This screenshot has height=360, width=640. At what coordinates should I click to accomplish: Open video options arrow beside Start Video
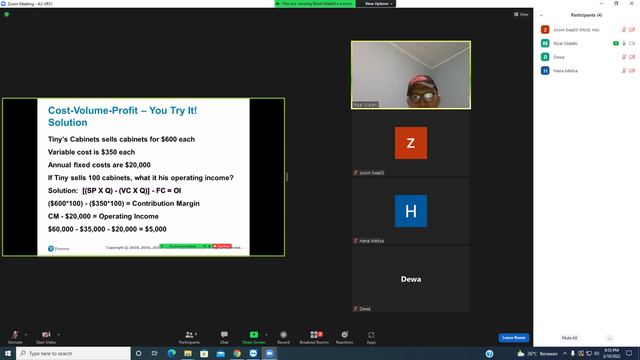pyautogui.click(x=58, y=335)
